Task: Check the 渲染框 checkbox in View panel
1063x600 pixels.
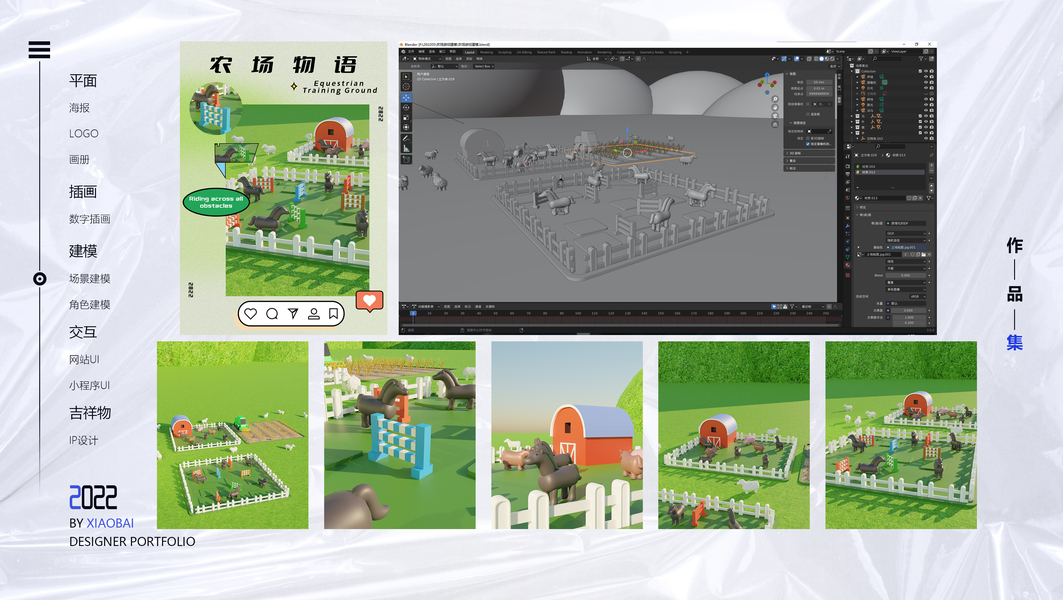Action: (x=808, y=115)
